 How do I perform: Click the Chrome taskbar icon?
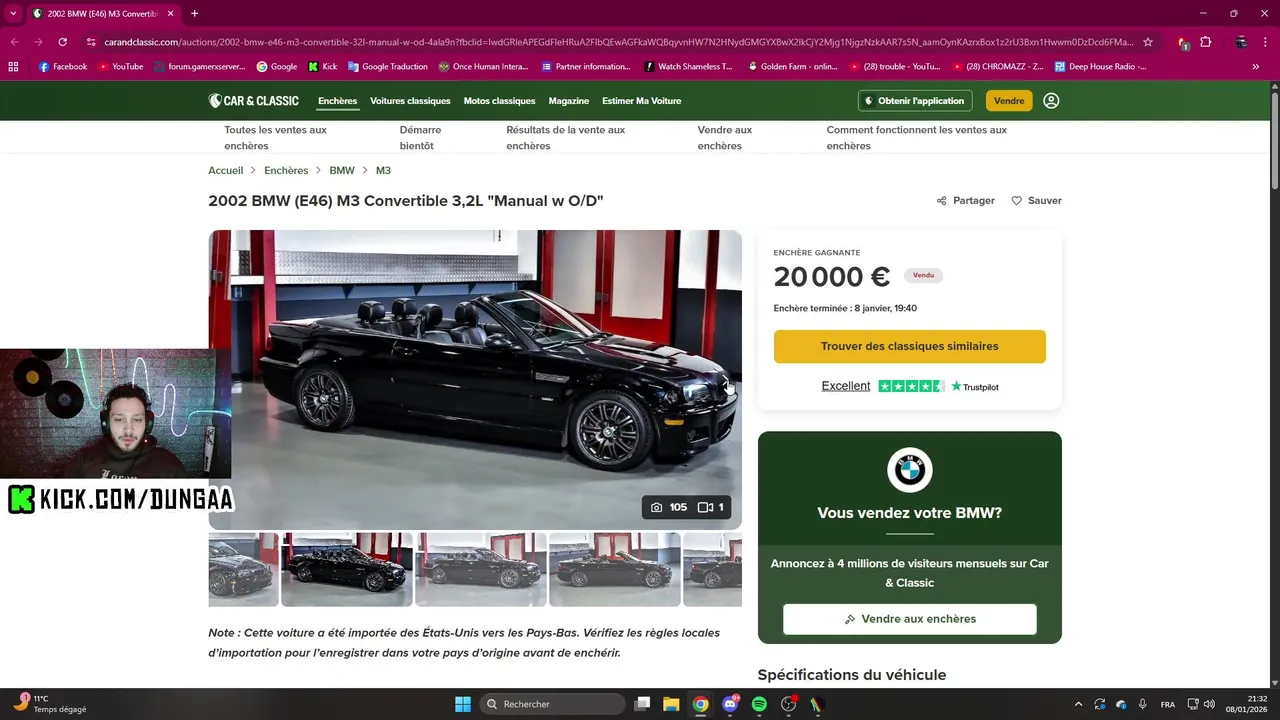(x=701, y=704)
